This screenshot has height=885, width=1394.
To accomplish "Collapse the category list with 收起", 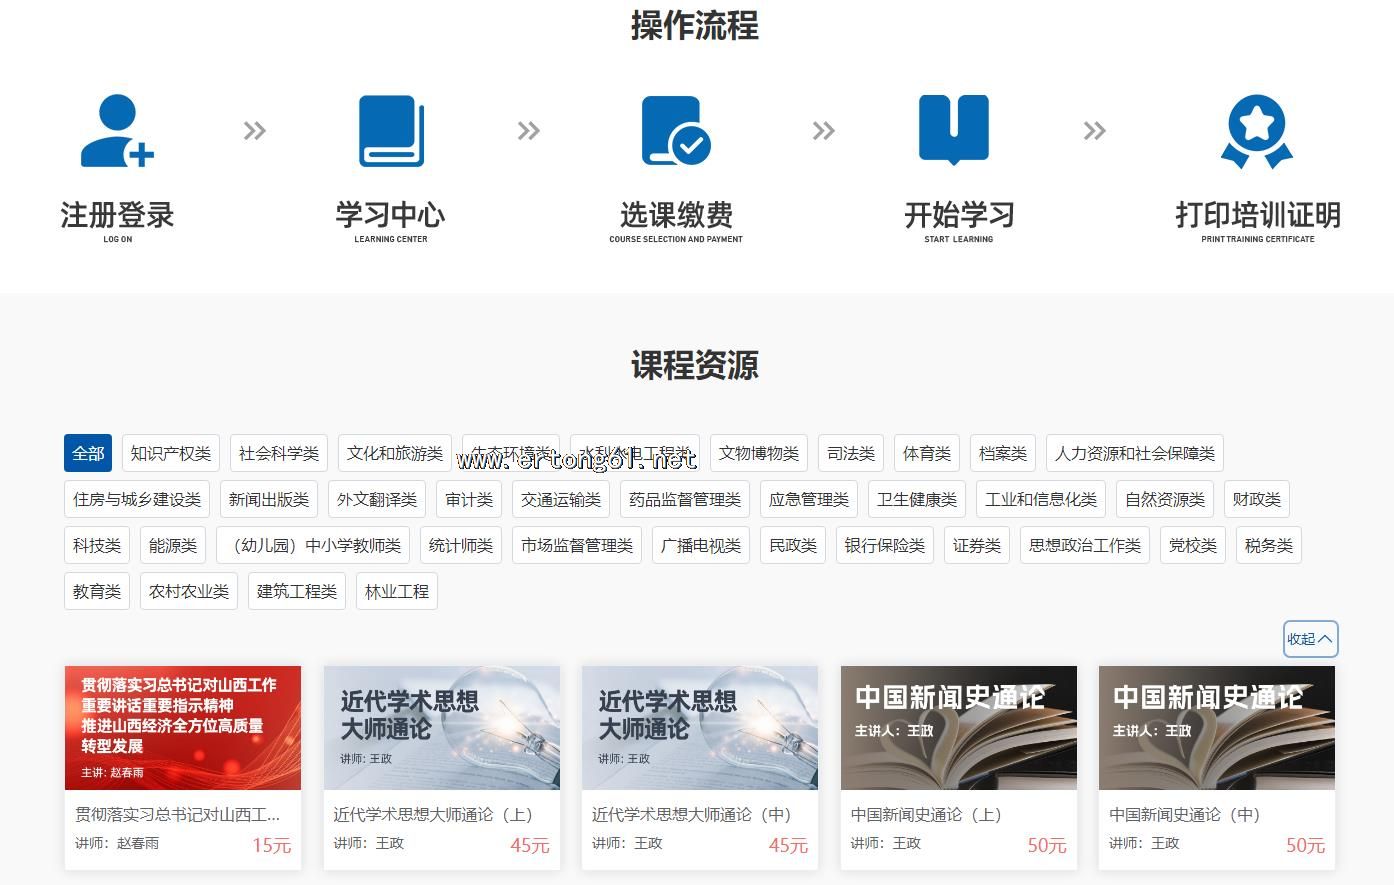I will 1310,639.
